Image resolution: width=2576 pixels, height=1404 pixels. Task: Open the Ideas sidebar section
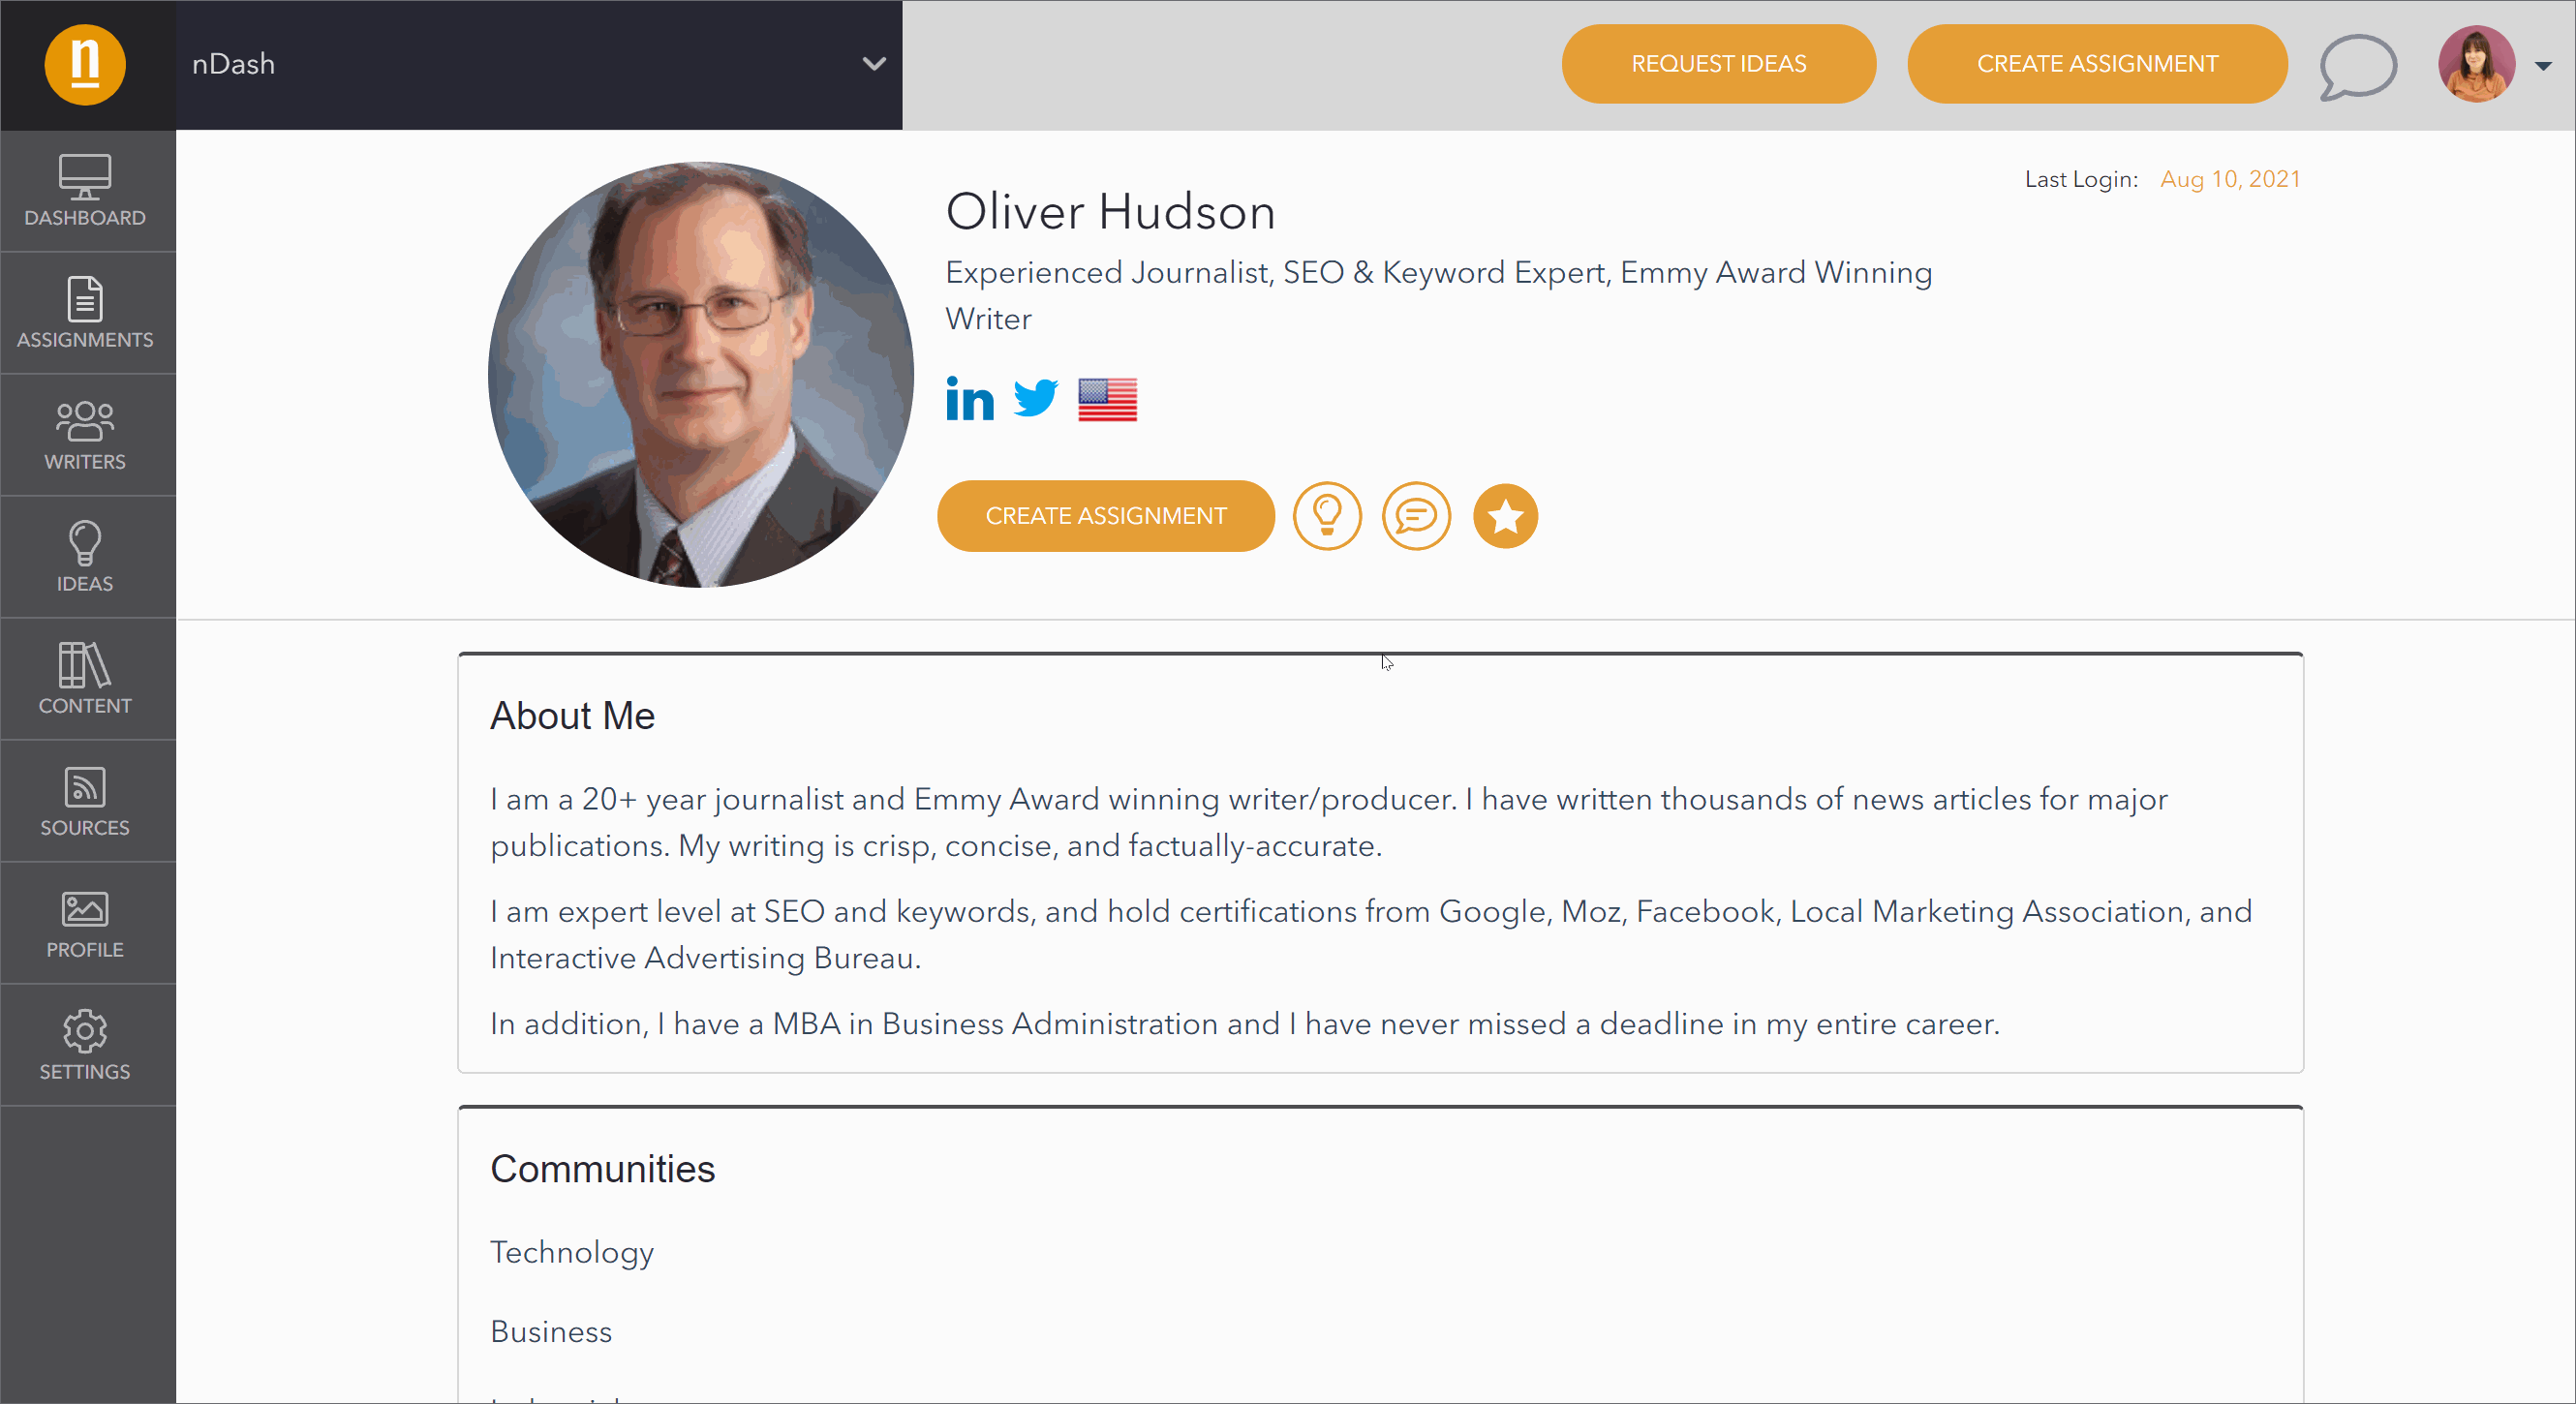(85, 557)
